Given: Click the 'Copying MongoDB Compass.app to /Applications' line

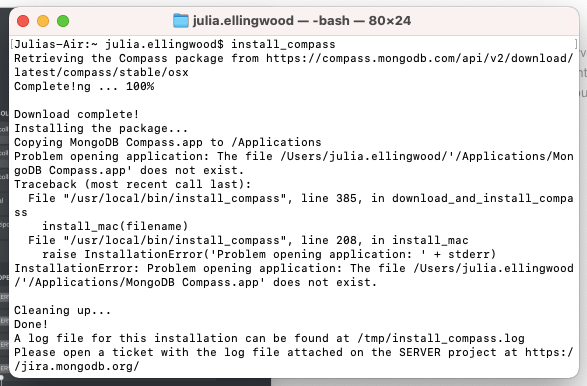Looking at the screenshot, I should (x=168, y=142).
